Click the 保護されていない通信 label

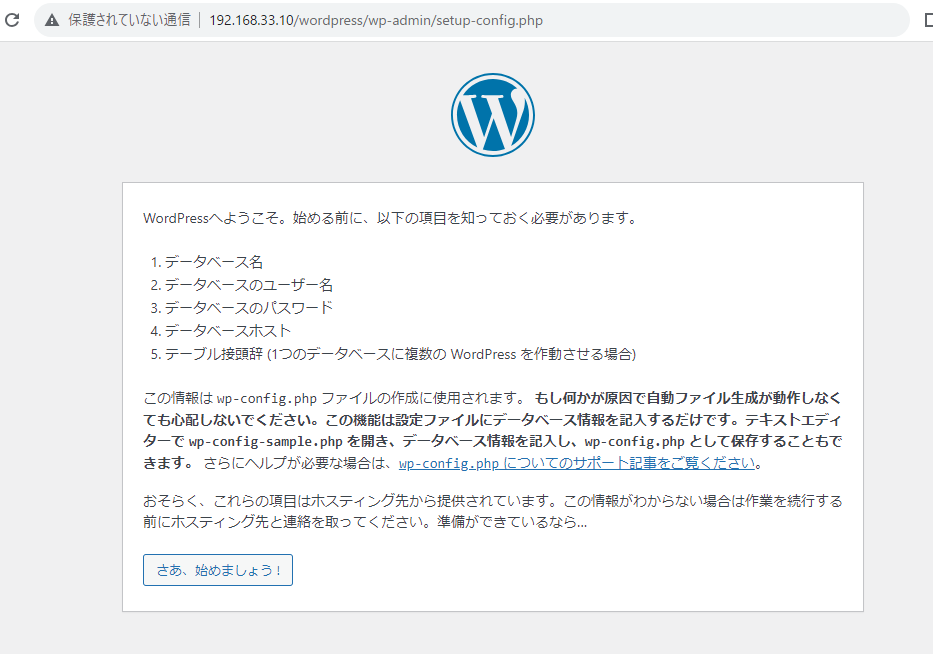(x=129, y=20)
